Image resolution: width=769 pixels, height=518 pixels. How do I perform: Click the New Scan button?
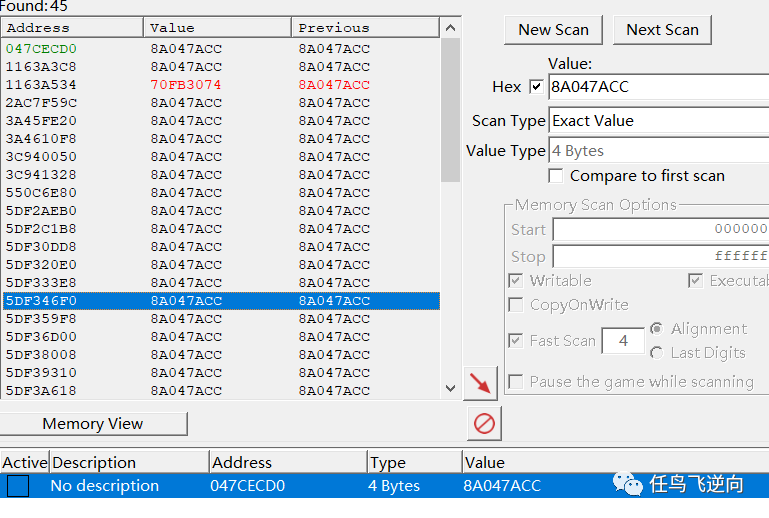(553, 30)
